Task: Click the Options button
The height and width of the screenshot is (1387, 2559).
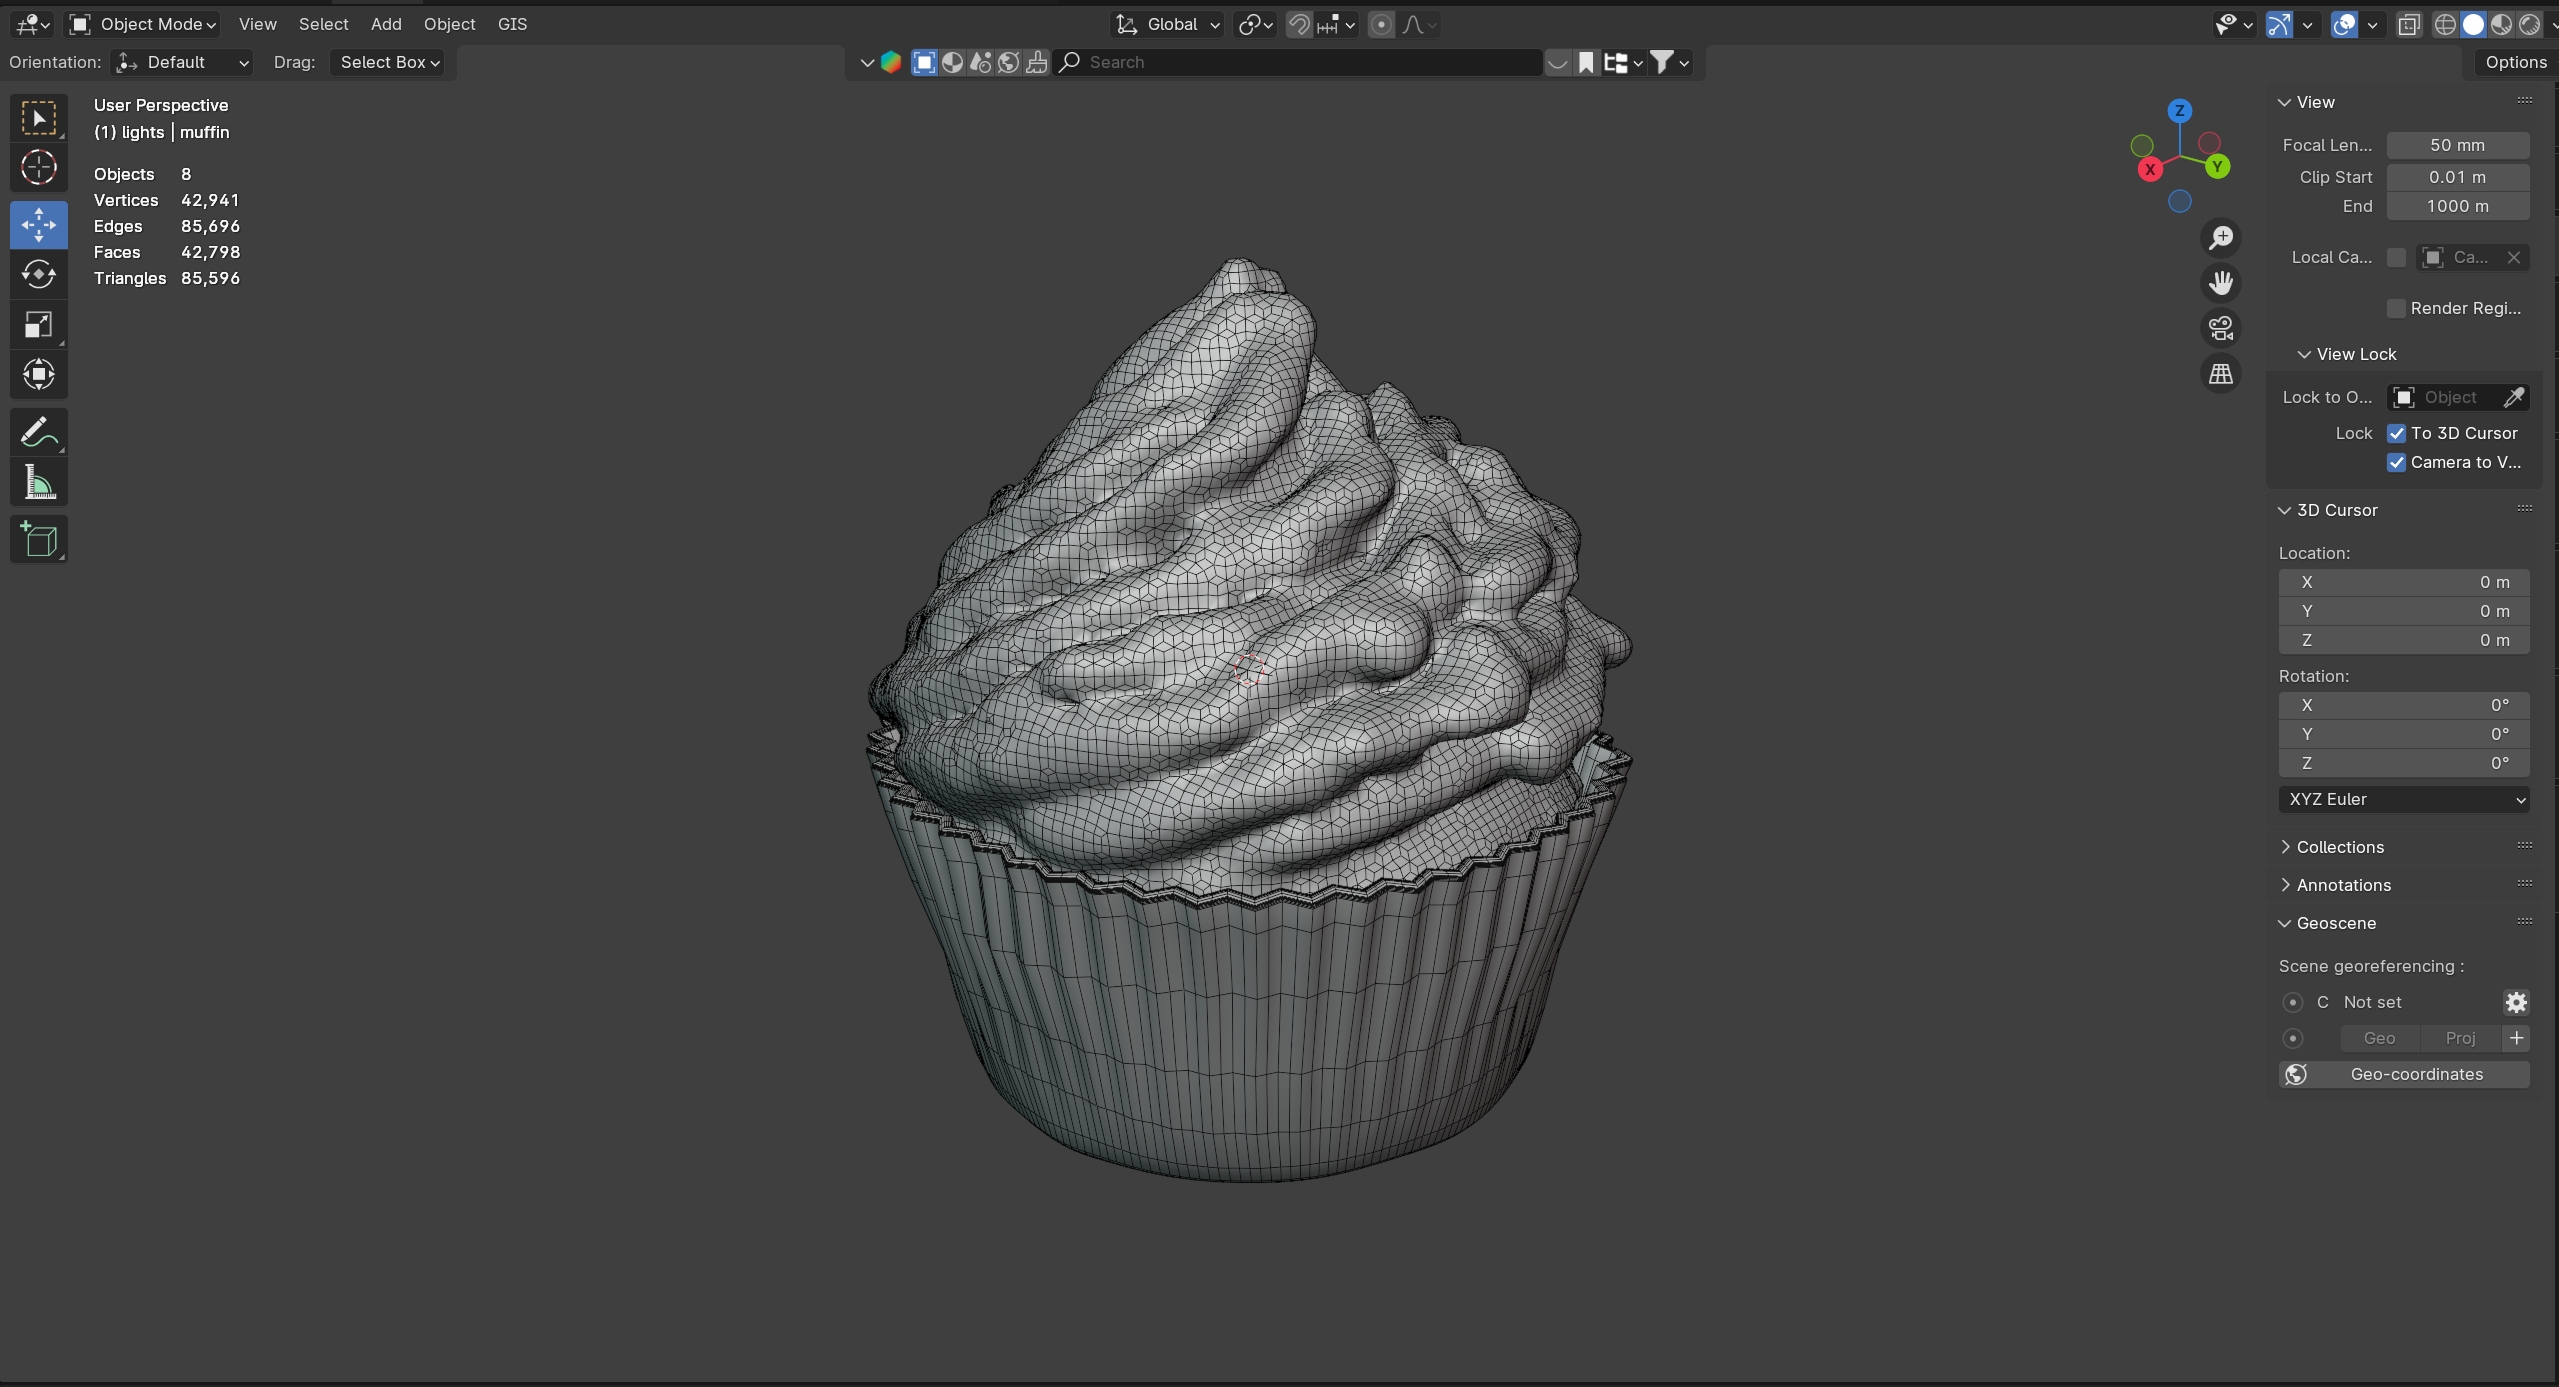Action: (x=2515, y=62)
